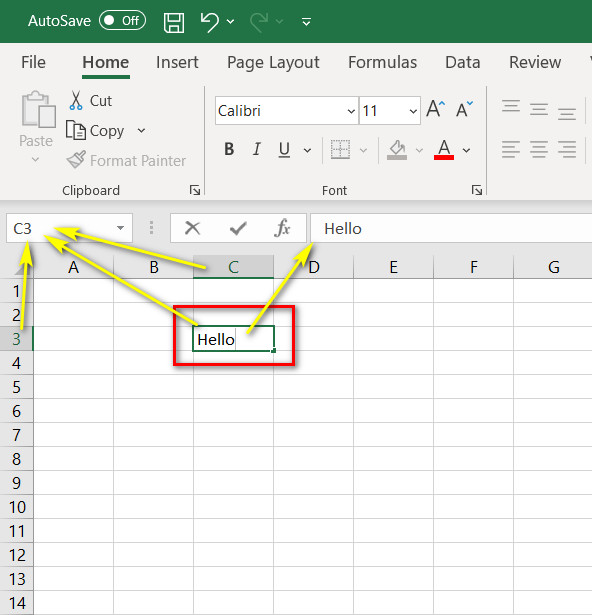Click the Save floppy disk icon
The image size is (592, 615).
click(x=174, y=22)
